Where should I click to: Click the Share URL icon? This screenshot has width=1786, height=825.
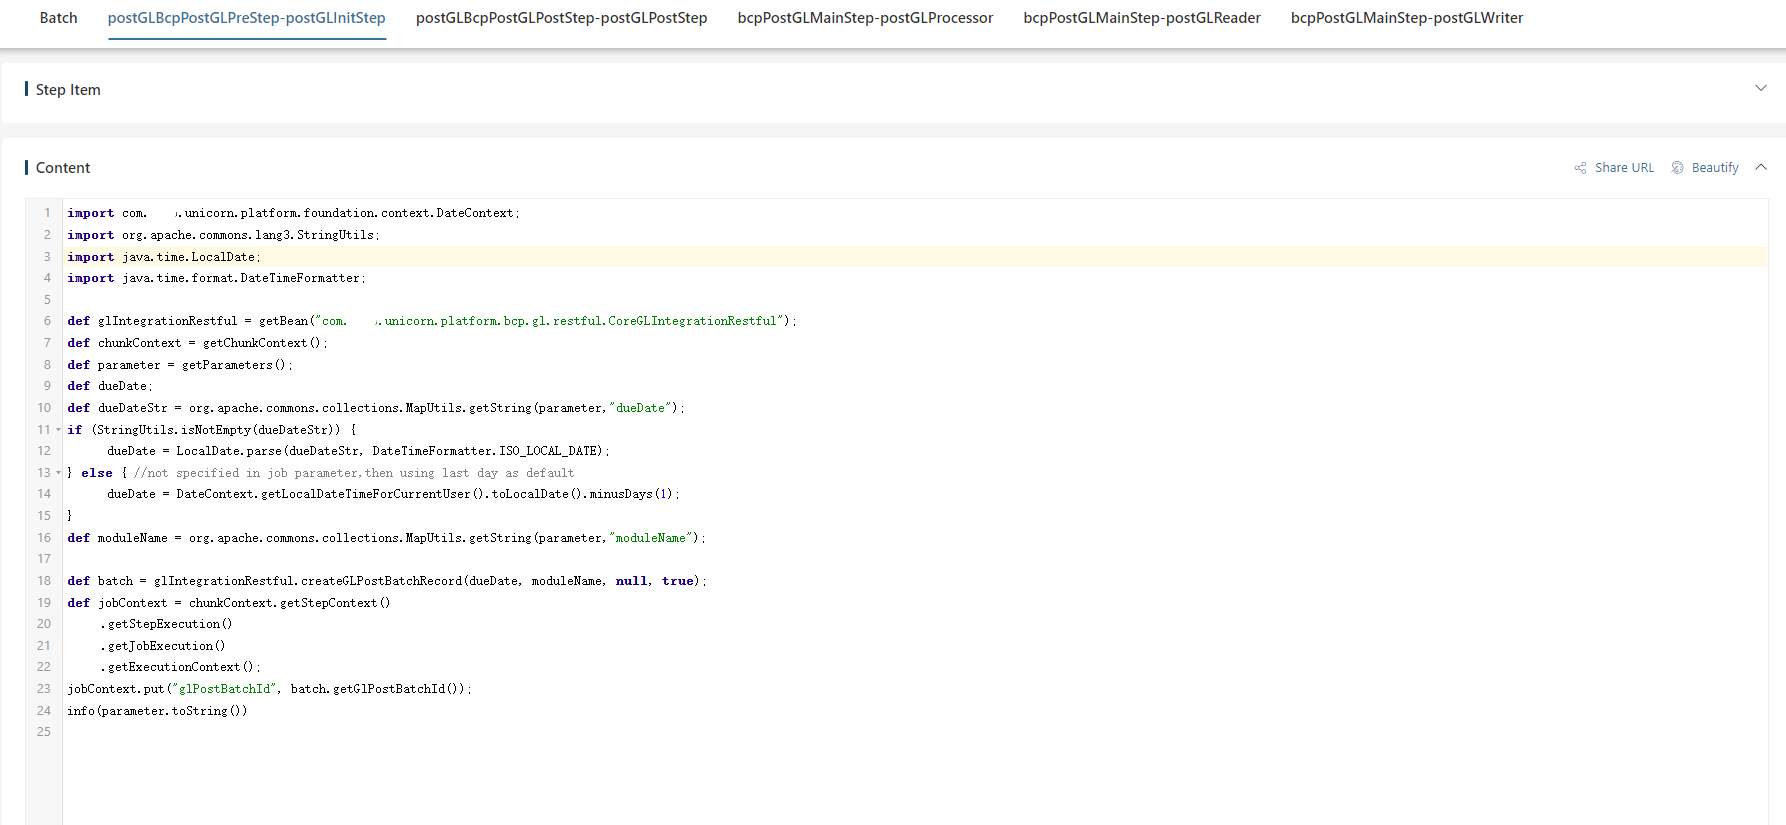(1580, 168)
